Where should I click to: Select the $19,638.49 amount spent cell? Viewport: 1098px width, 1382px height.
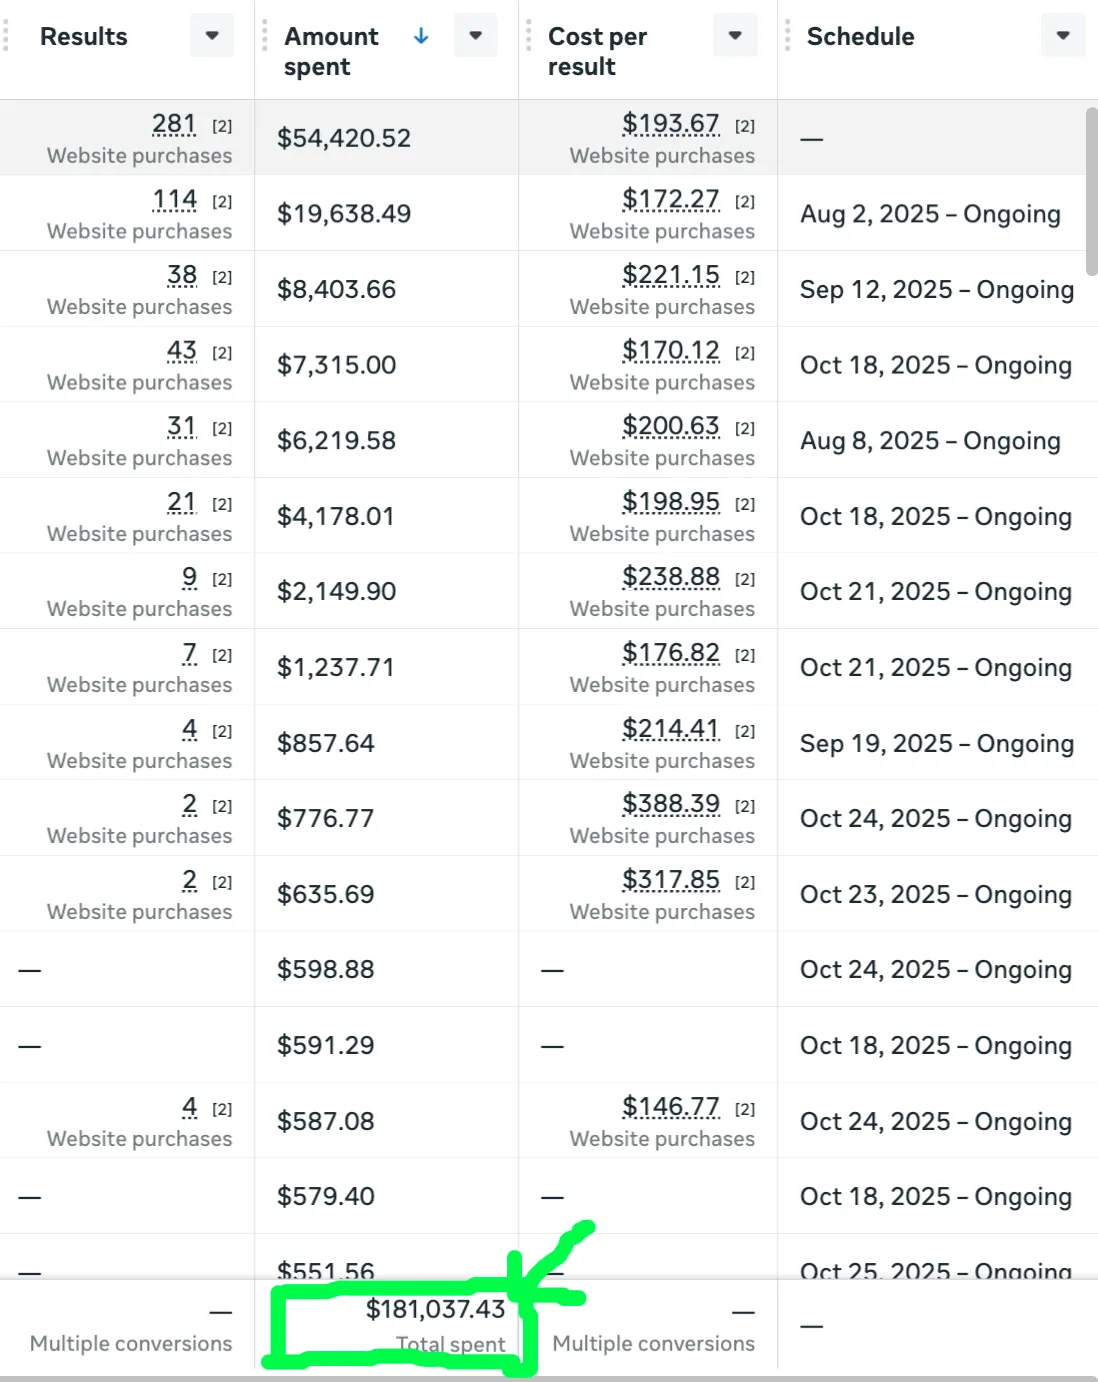point(344,214)
